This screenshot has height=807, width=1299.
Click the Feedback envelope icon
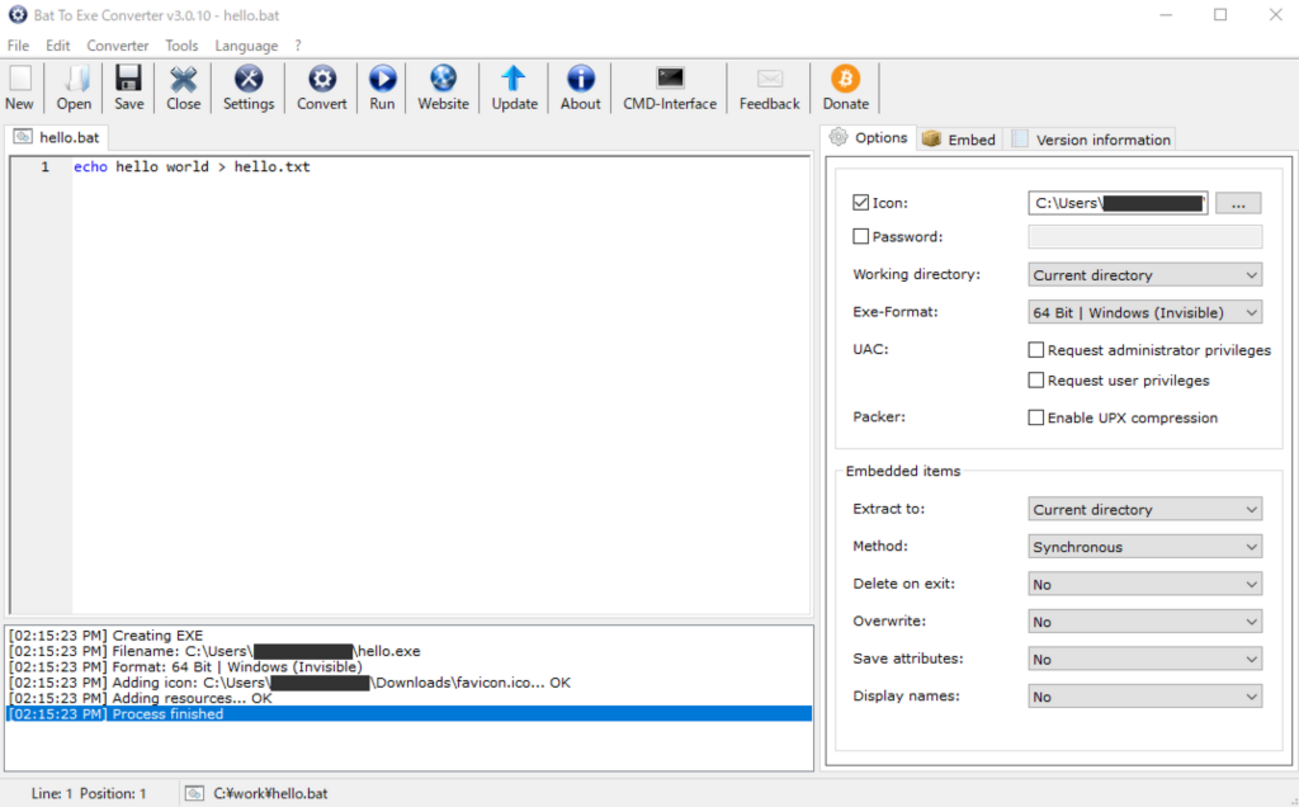pyautogui.click(x=769, y=79)
